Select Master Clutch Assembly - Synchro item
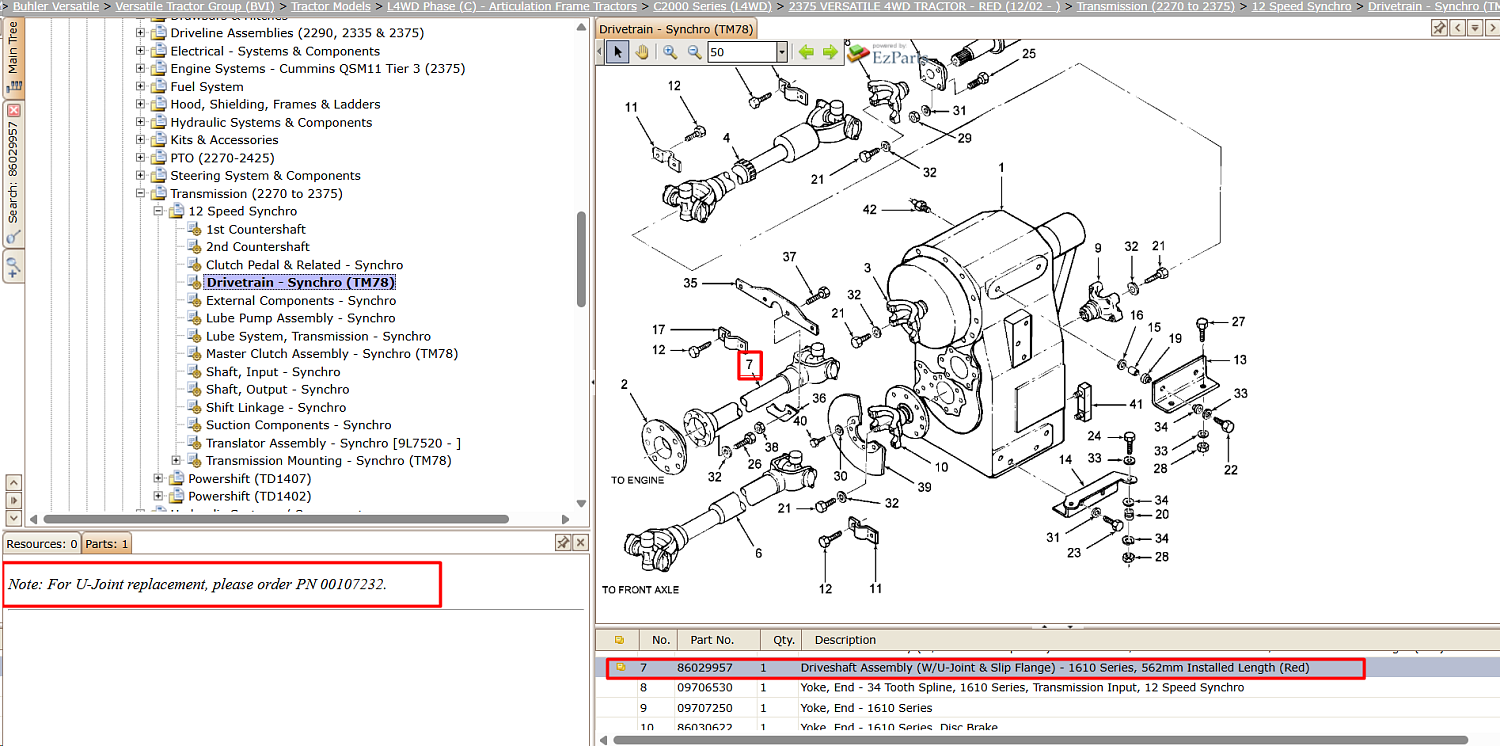The image size is (1500, 746). pos(332,354)
